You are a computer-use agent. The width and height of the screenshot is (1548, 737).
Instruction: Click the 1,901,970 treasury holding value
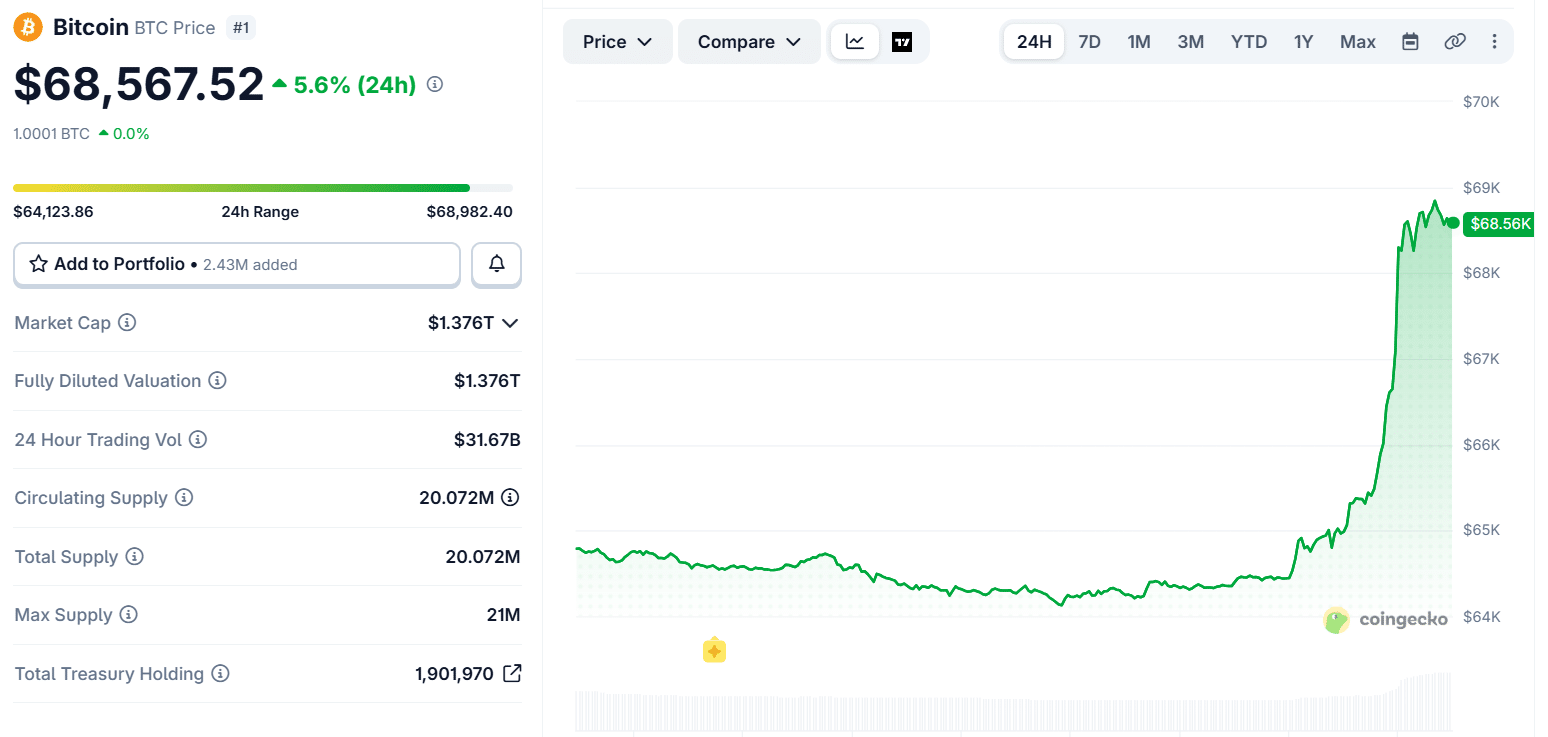pos(454,674)
